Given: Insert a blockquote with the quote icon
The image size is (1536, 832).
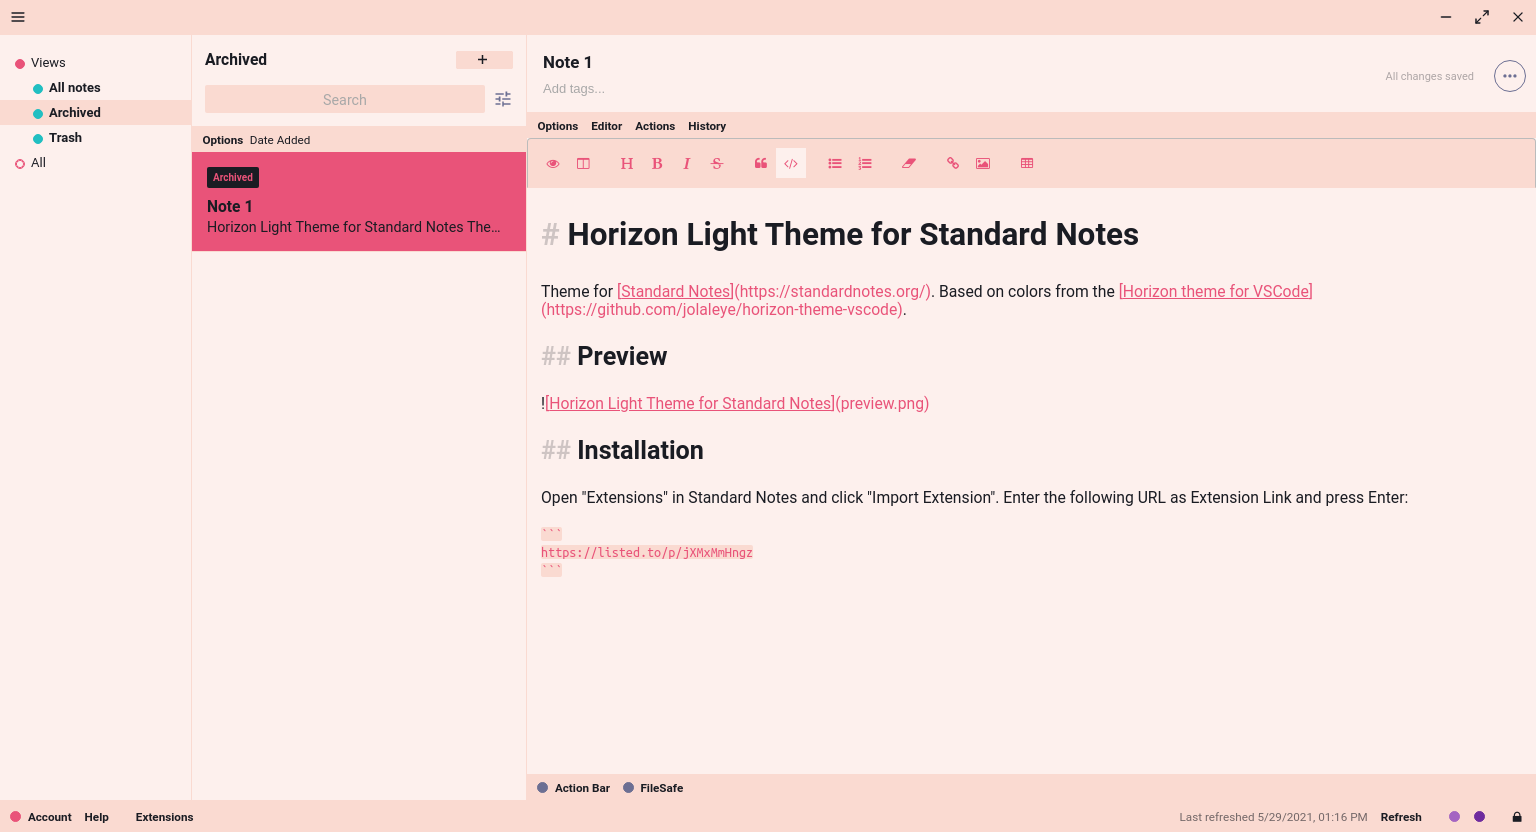Looking at the screenshot, I should [x=761, y=164].
